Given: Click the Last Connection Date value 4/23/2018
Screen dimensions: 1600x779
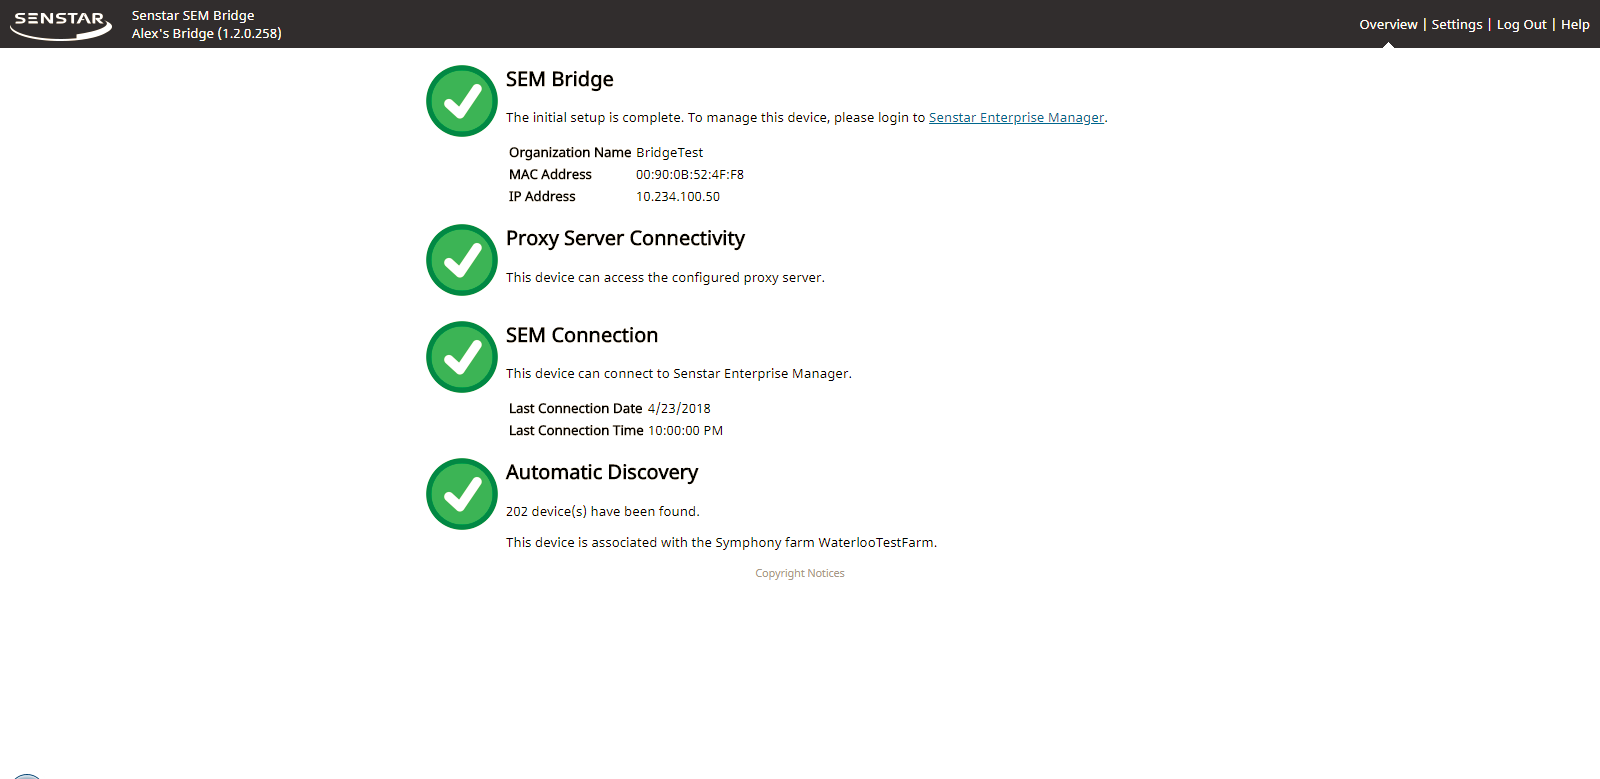Looking at the screenshot, I should coord(679,408).
